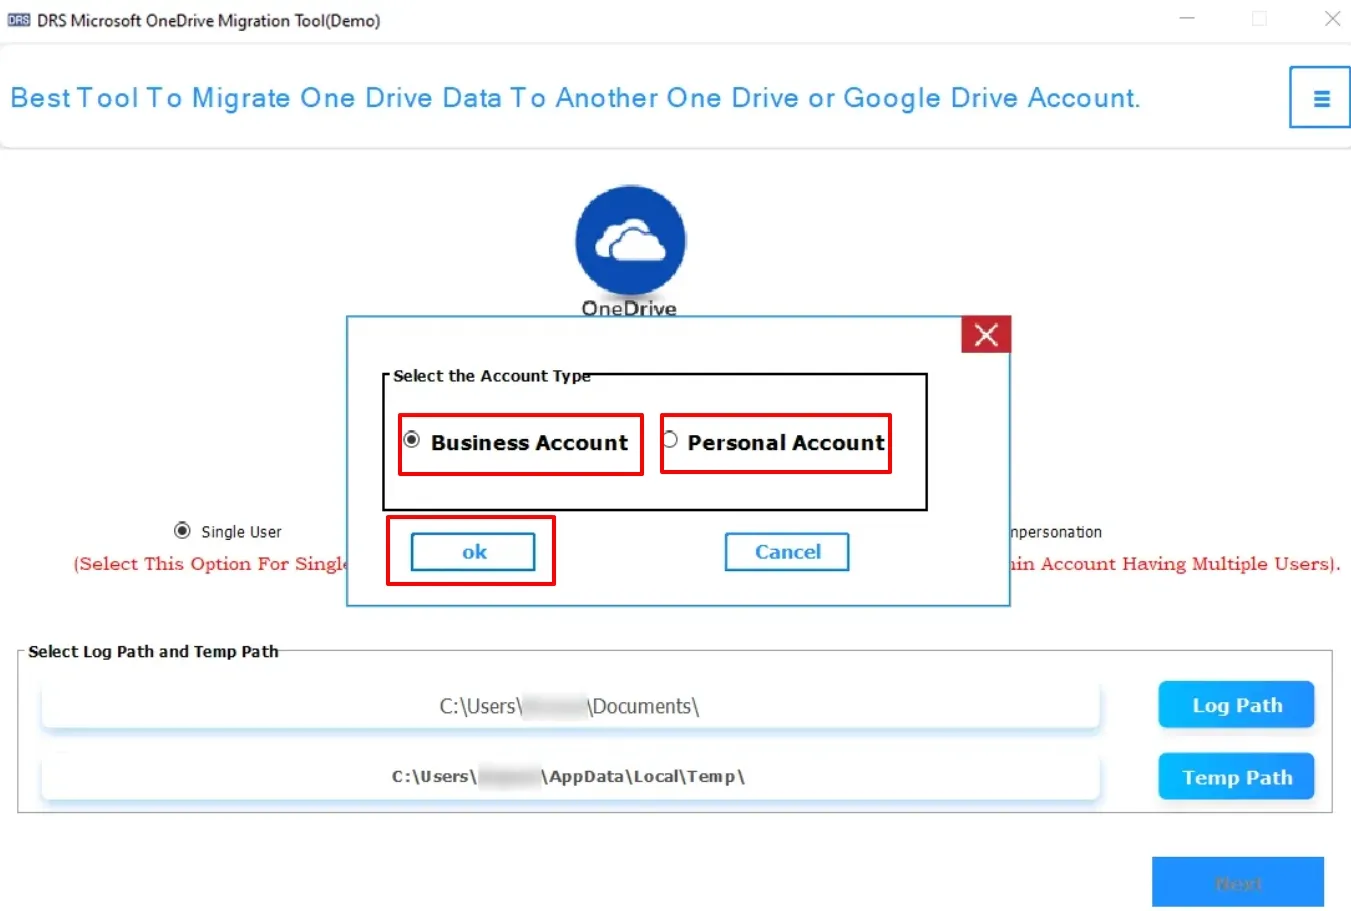The width and height of the screenshot is (1351, 911).
Task: Confirm account type with ok button
Action: tap(473, 552)
